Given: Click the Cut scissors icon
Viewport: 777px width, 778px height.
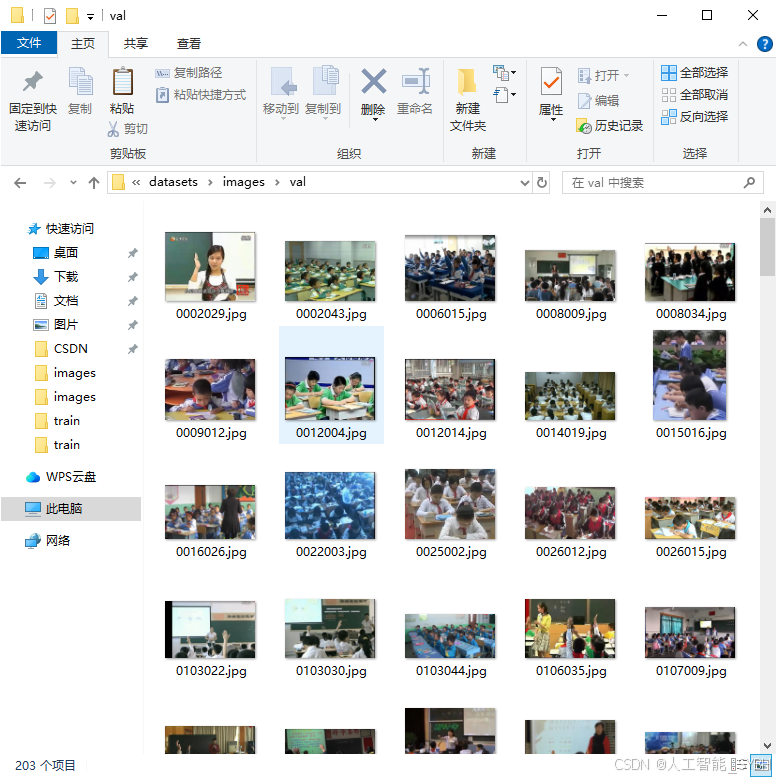Looking at the screenshot, I should tap(113, 130).
